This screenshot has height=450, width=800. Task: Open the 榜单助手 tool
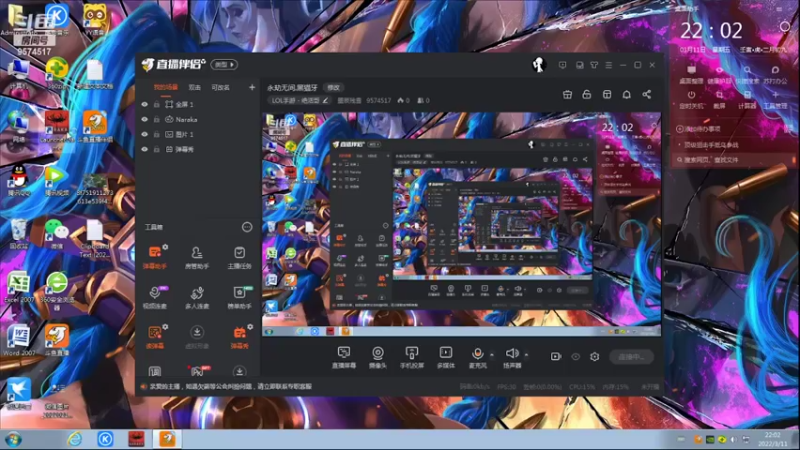pyautogui.click(x=239, y=297)
